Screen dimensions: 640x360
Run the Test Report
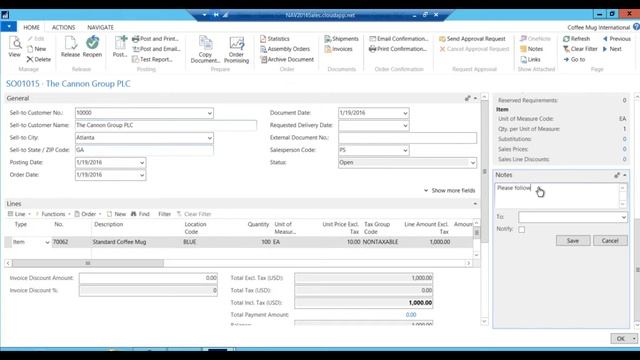pyautogui.click(x=152, y=59)
